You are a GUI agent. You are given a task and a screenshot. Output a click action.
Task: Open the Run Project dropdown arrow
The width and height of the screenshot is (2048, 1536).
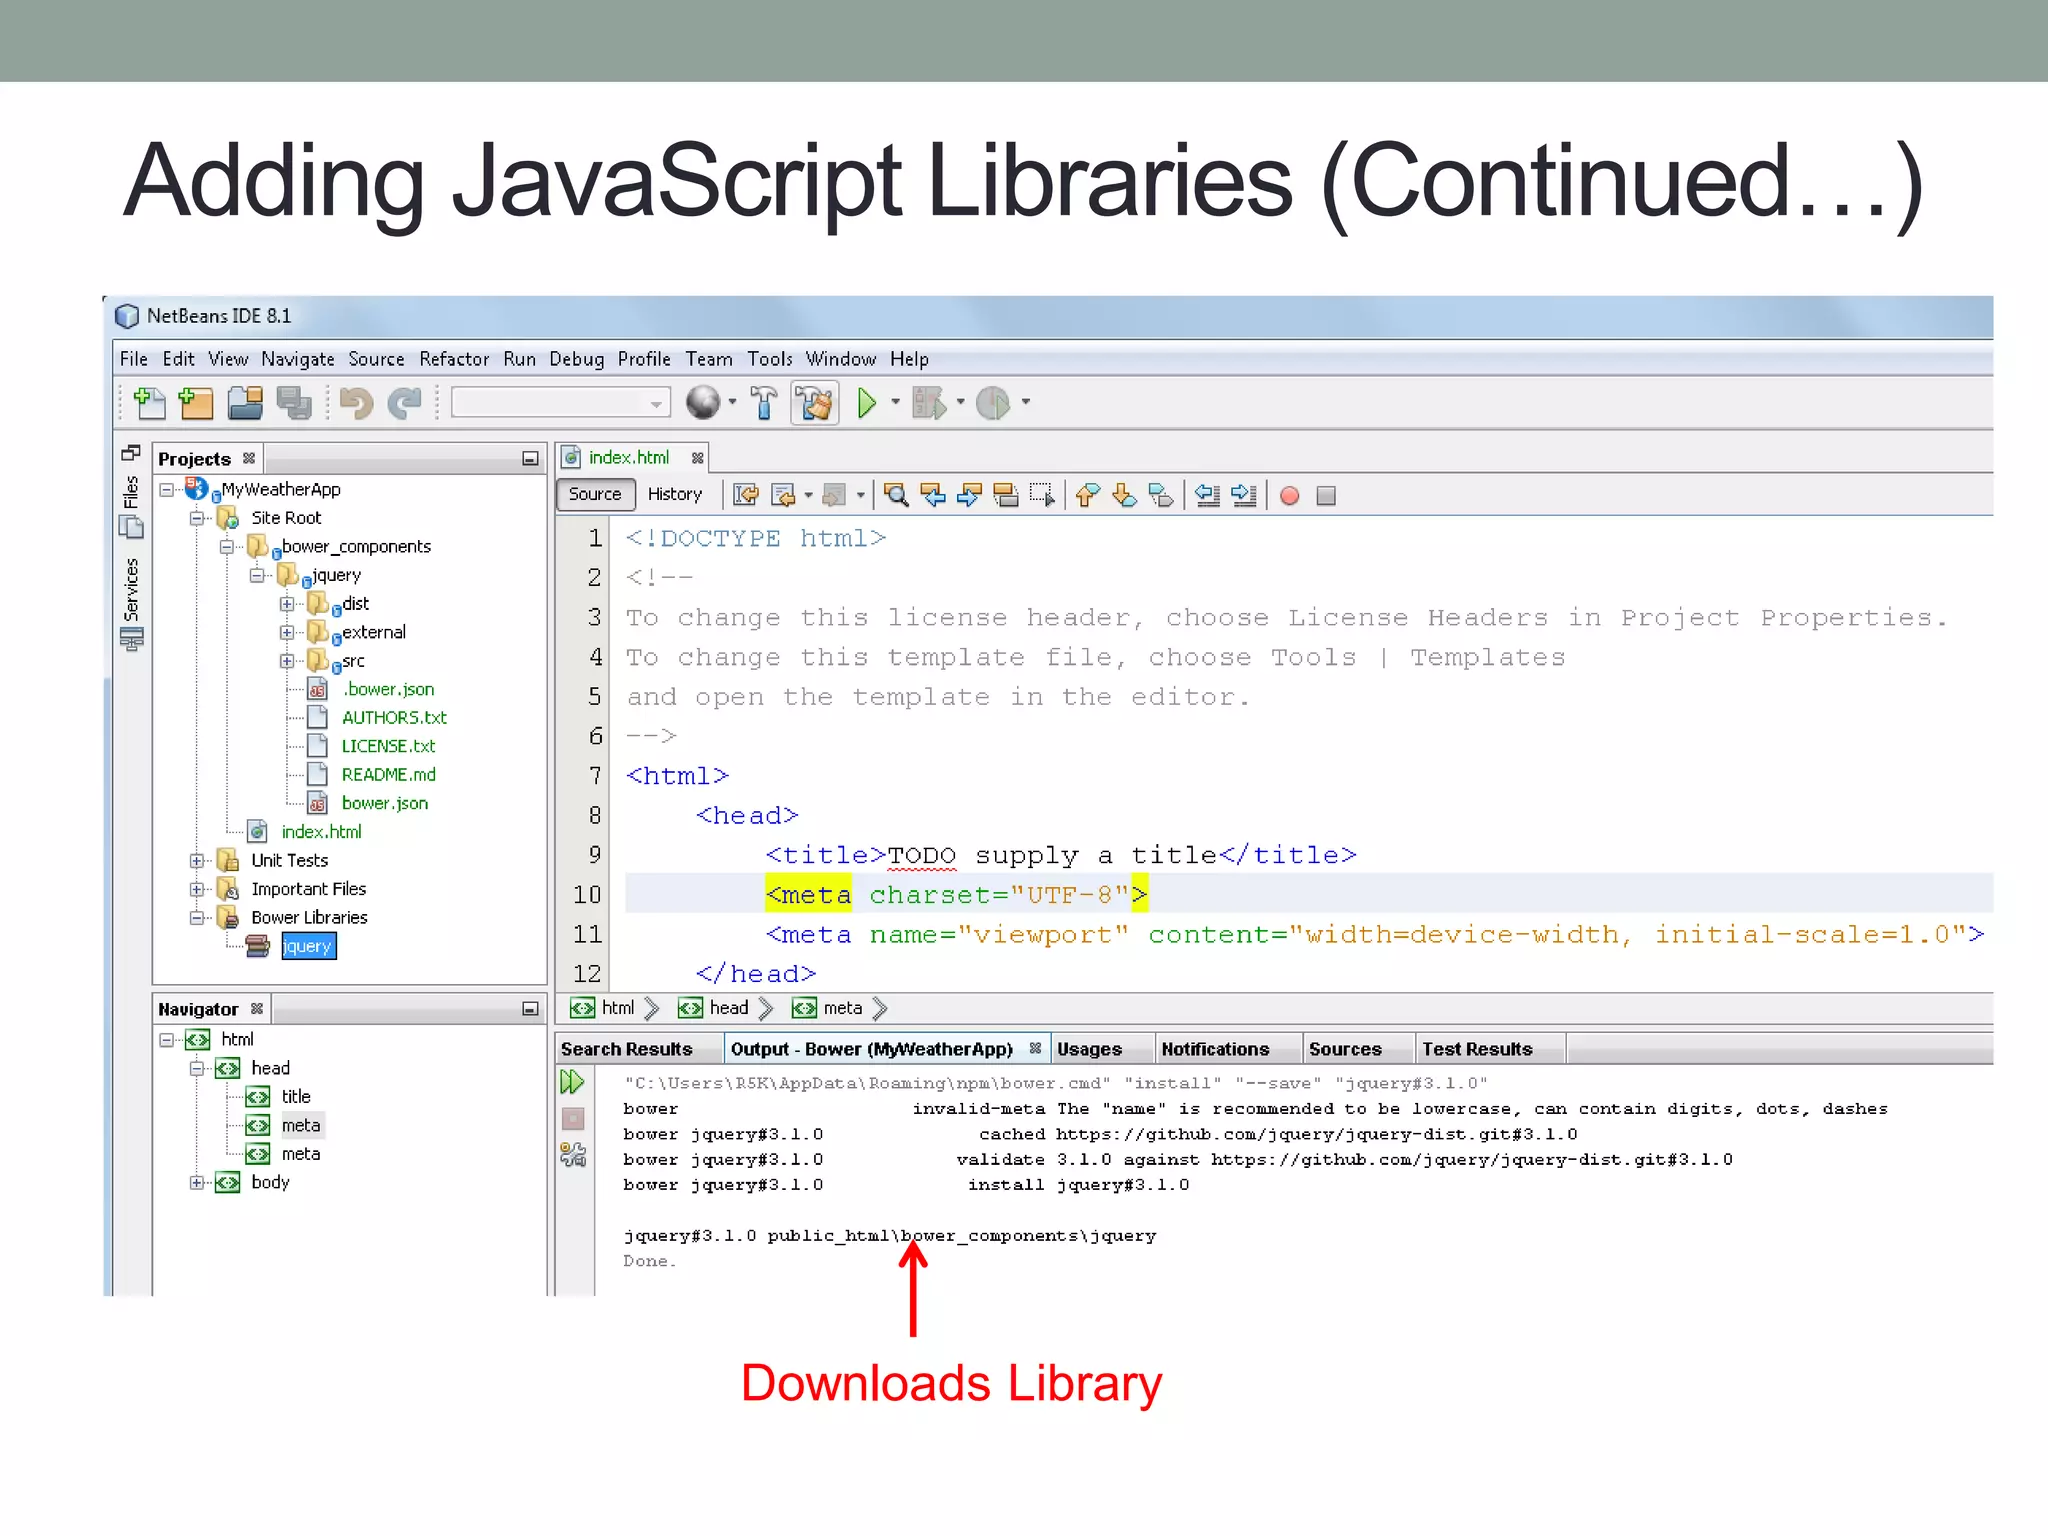(895, 403)
